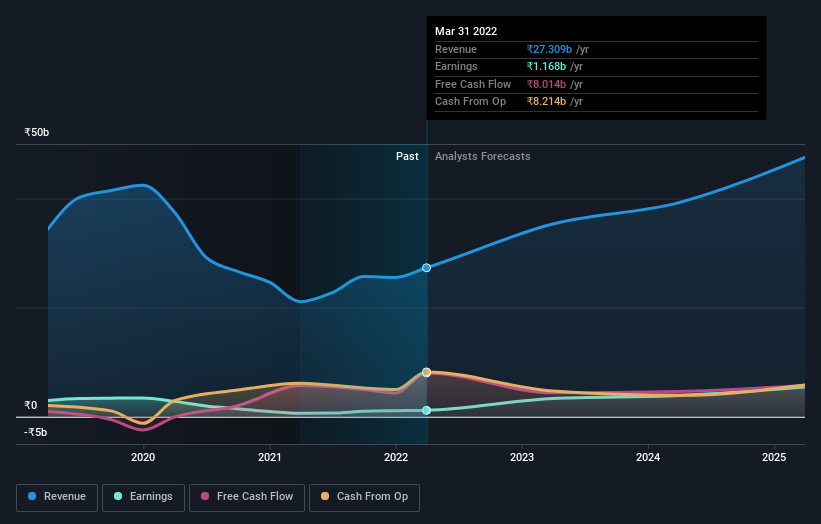Click the ₹27.309b revenue value in tooltip
This screenshot has width=821, height=524.
[549, 49]
